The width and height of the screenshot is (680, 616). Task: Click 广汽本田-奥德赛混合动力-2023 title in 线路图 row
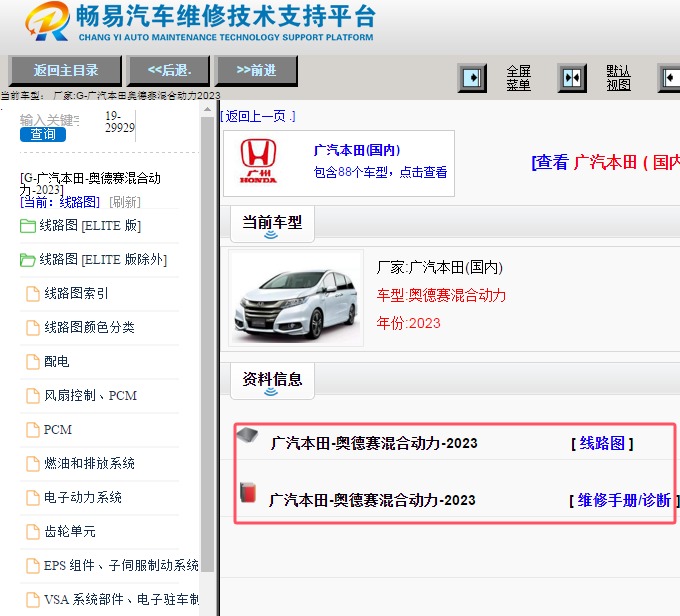(374, 443)
